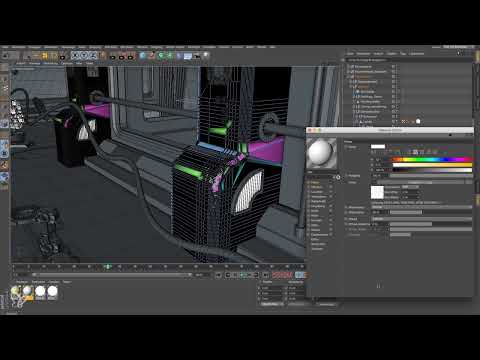This screenshot has width=480, height=360.
Task: Toggle the Diffusion channel checkbox
Action: coord(331,187)
